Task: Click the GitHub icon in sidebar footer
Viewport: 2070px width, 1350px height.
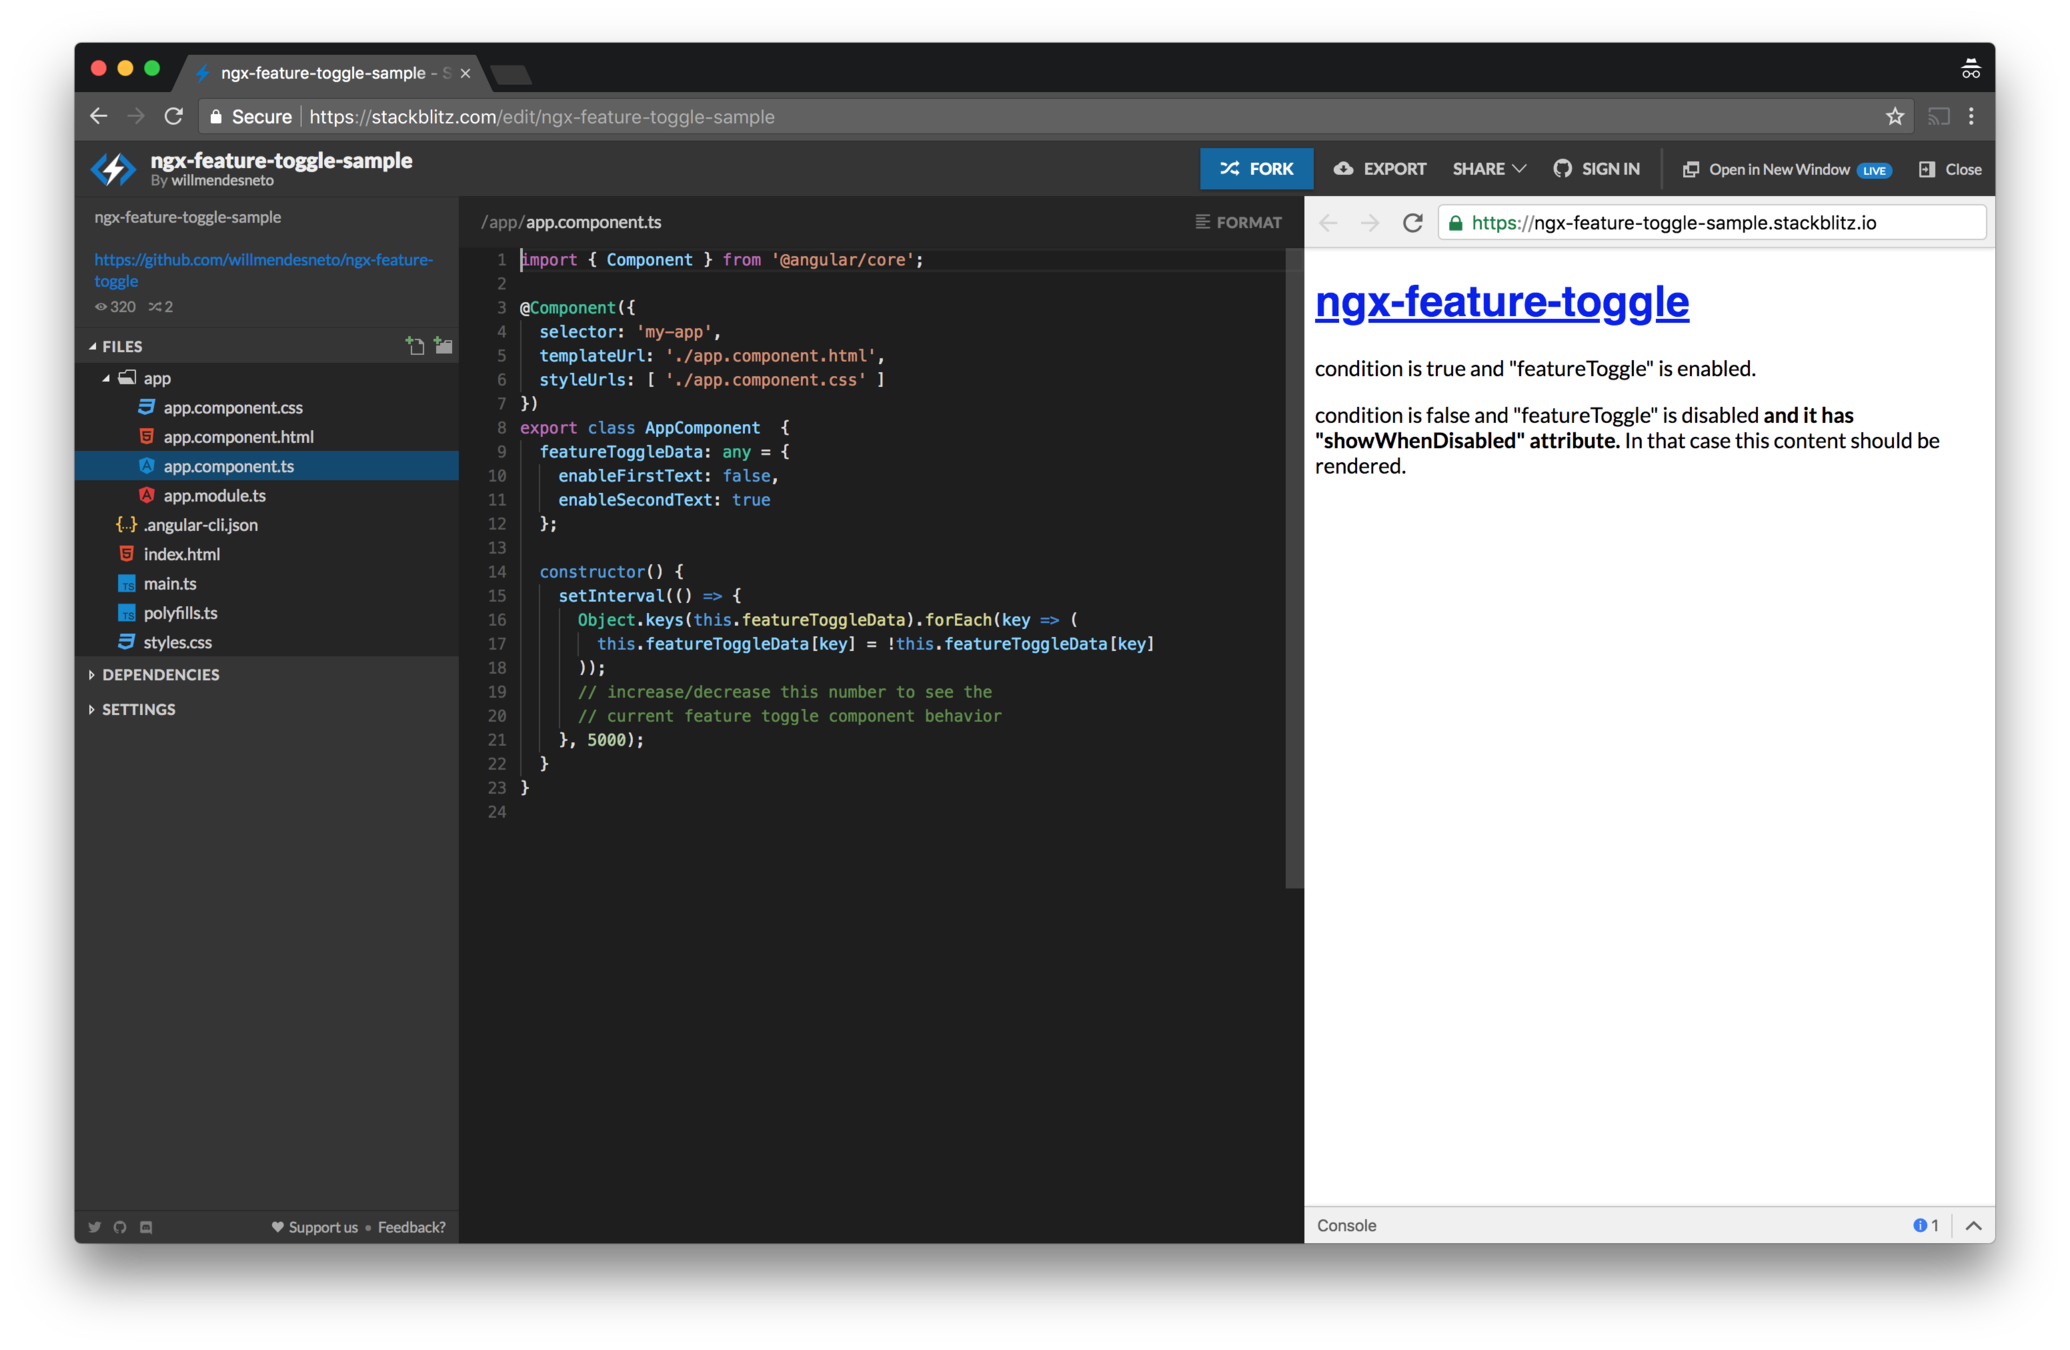Action: tap(120, 1227)
